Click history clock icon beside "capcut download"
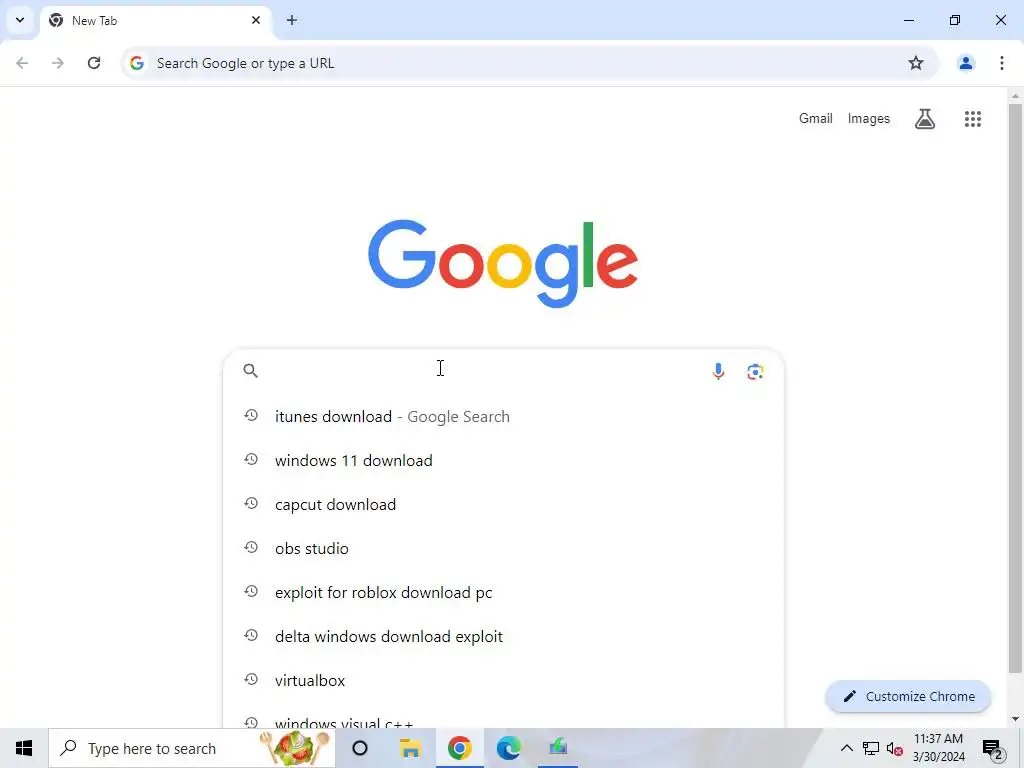The width and height of the screenshot is (1024, 768). coord(251,504)
